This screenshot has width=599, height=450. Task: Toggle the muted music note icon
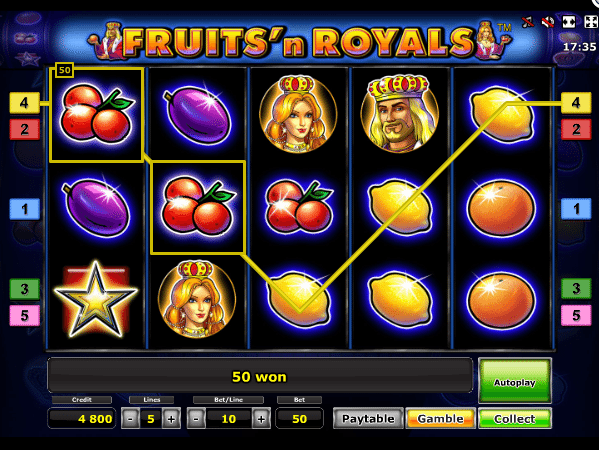point(528,22)
